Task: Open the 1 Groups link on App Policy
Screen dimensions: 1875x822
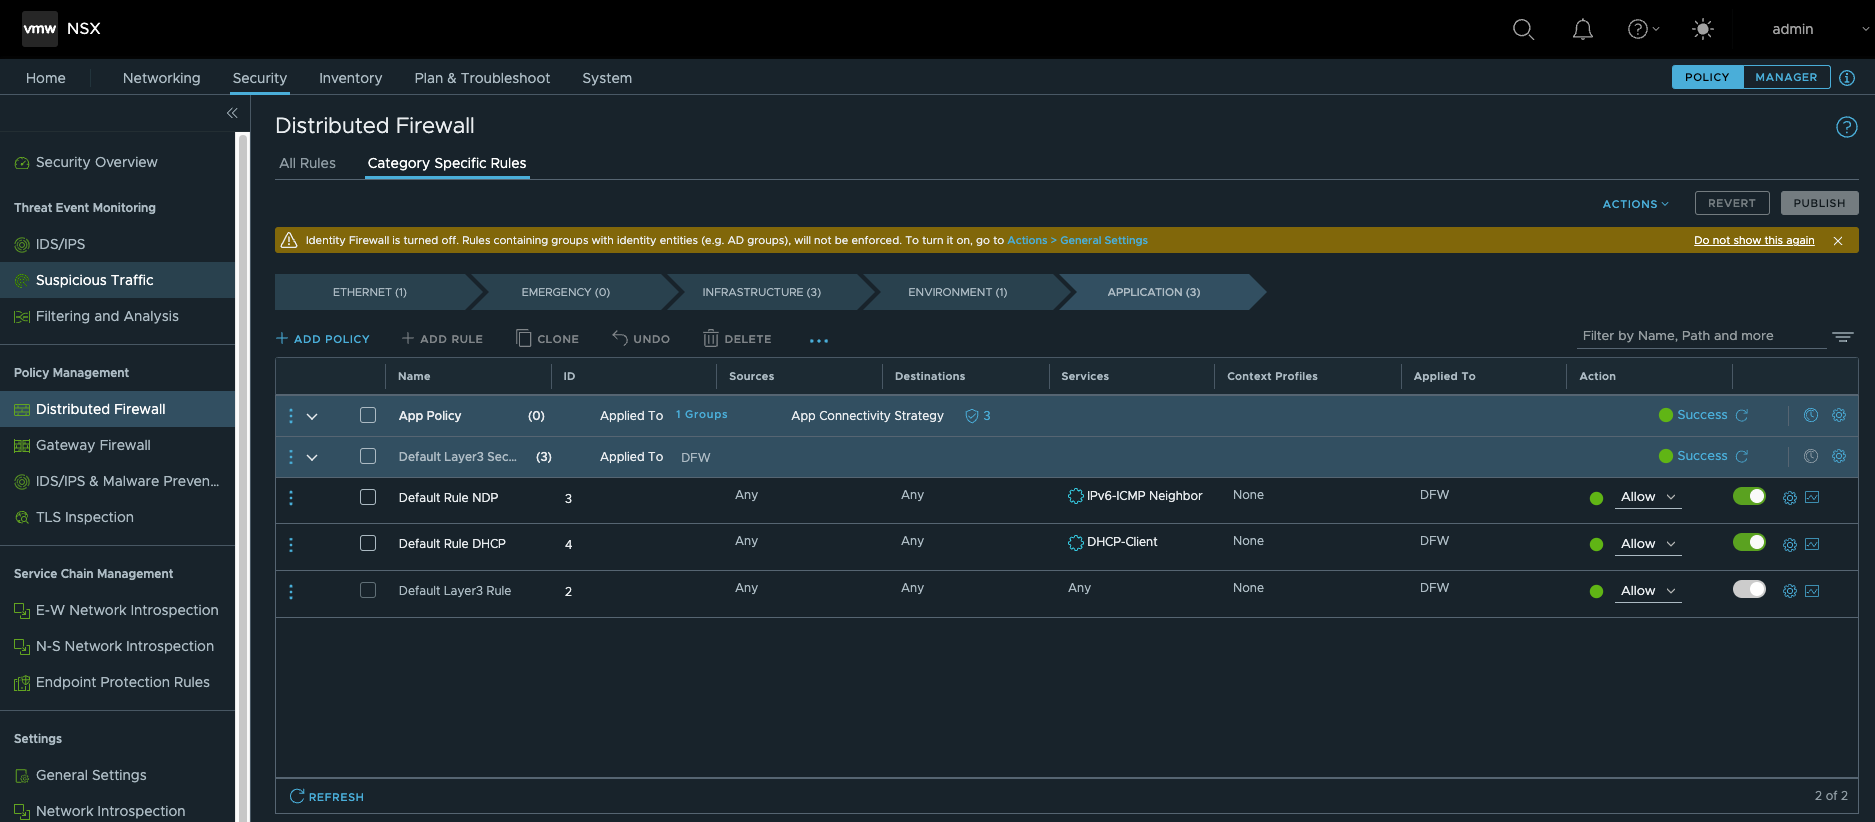Action: point(702,414)
